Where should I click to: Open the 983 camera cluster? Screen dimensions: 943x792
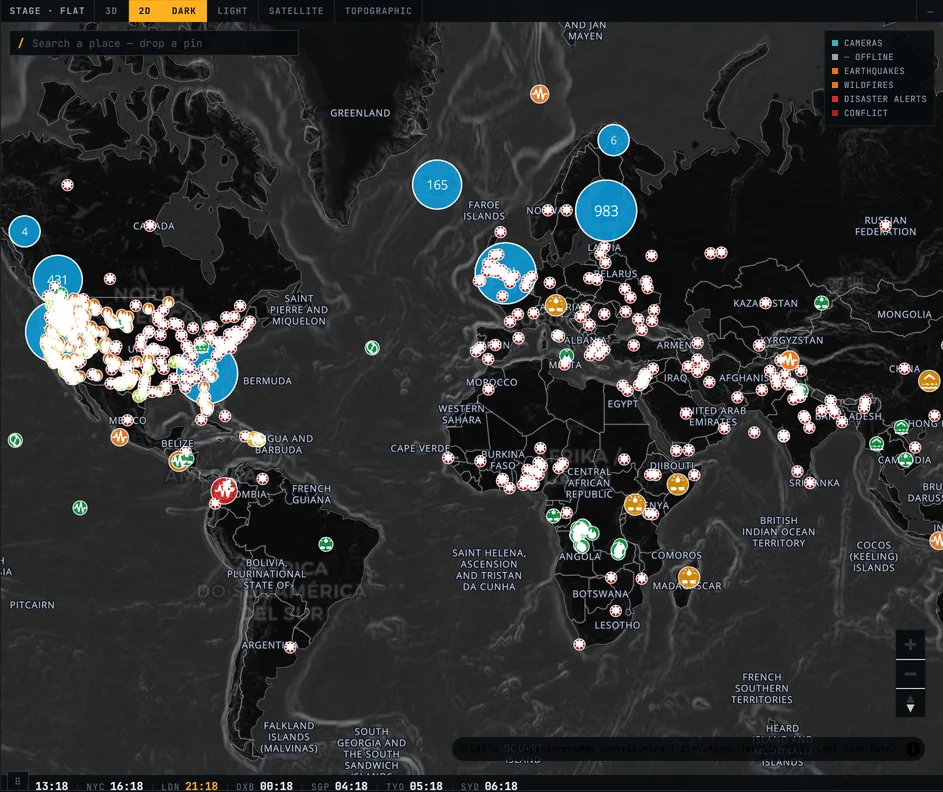coord(606,210)
